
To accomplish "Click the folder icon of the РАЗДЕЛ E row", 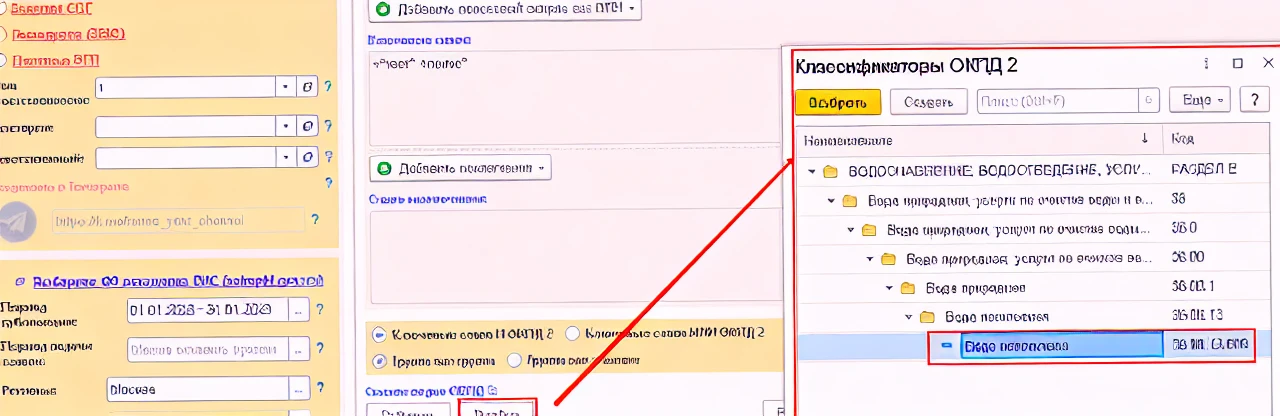I will click(x=830, y=171).
